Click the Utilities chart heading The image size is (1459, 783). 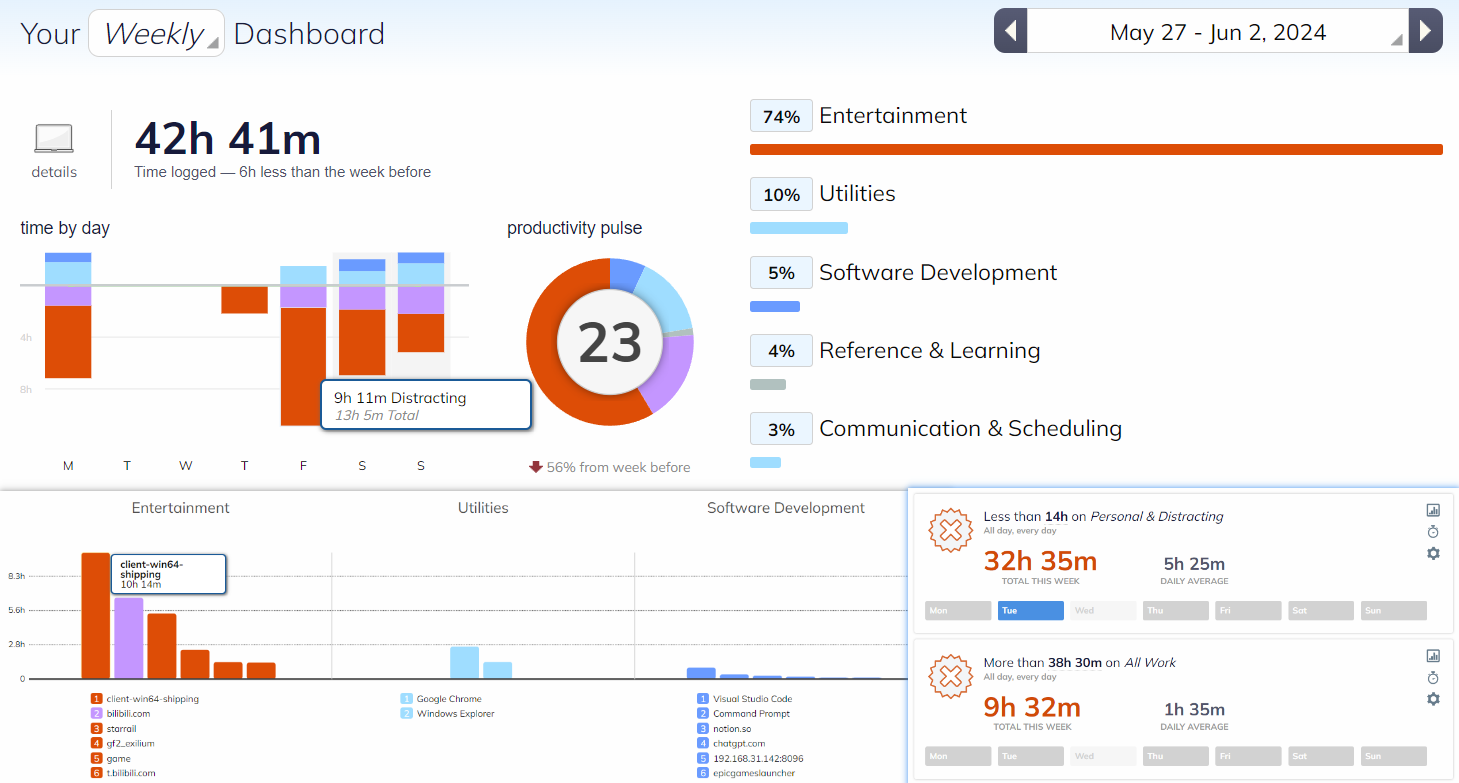(x=483, y=508)
